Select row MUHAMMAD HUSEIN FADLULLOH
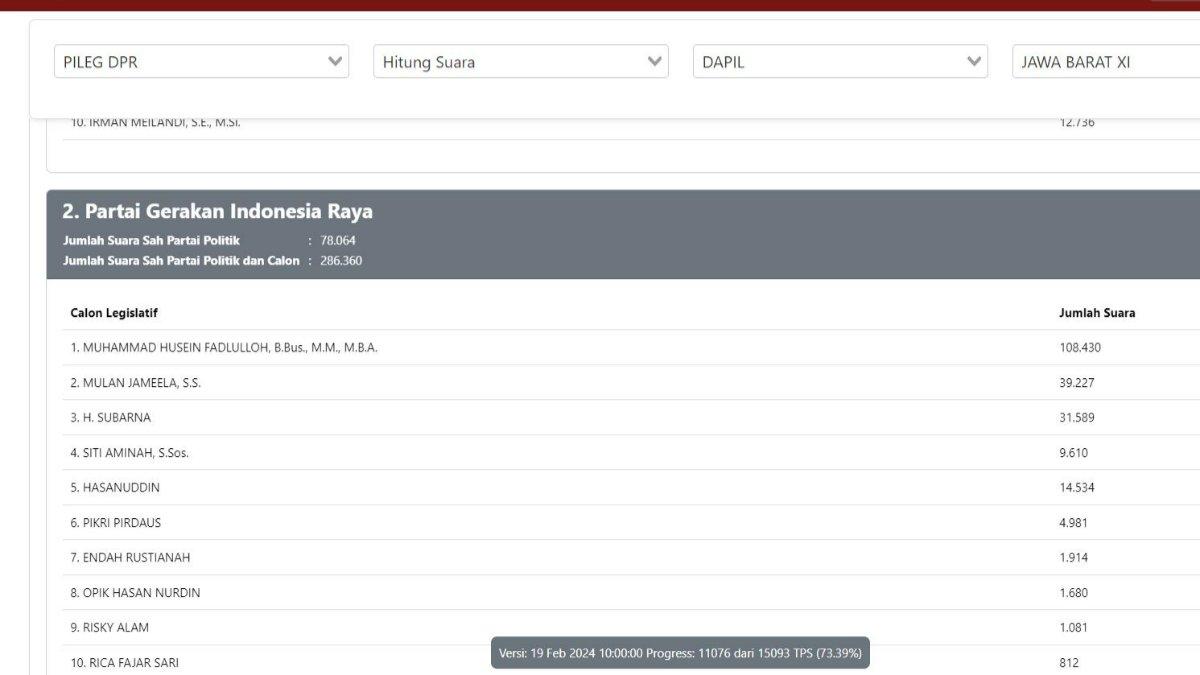1200x675 pixels. tap(631, 347)
